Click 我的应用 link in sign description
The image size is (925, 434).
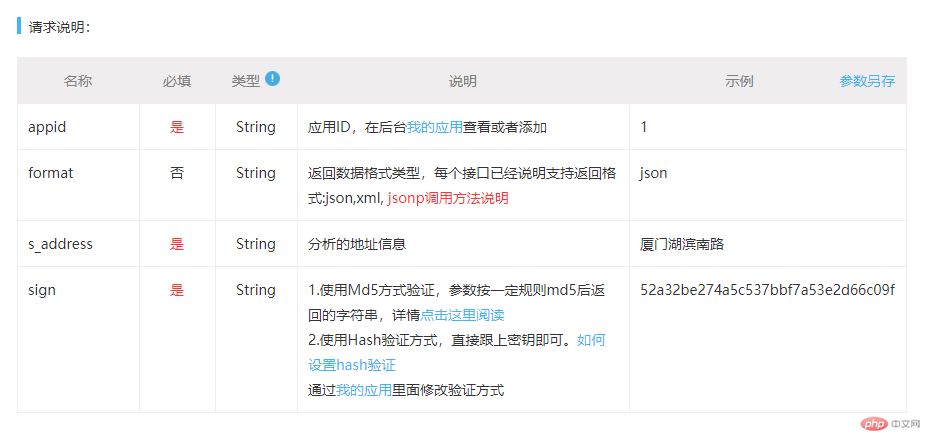click(364, 390)
